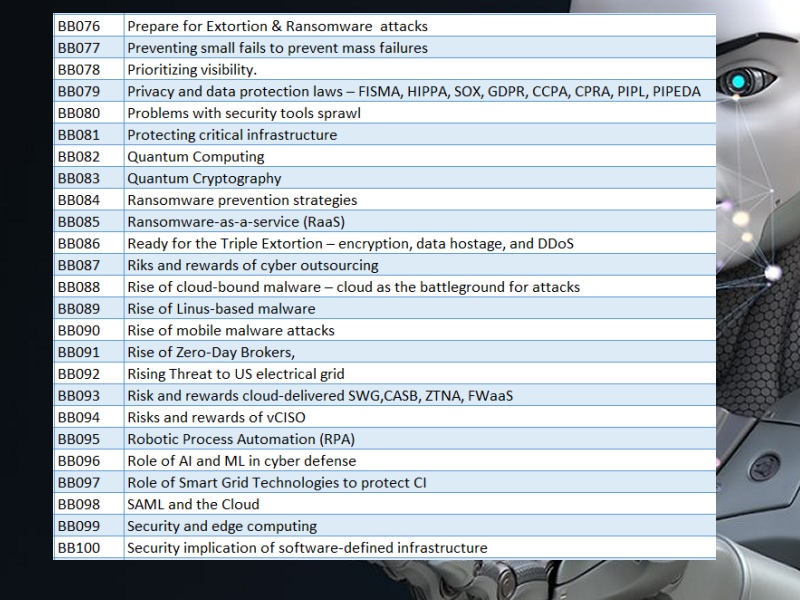The height and width of the screenshot is (600, 800).
Task: Click the BB088 code cell
Action: 79,287
